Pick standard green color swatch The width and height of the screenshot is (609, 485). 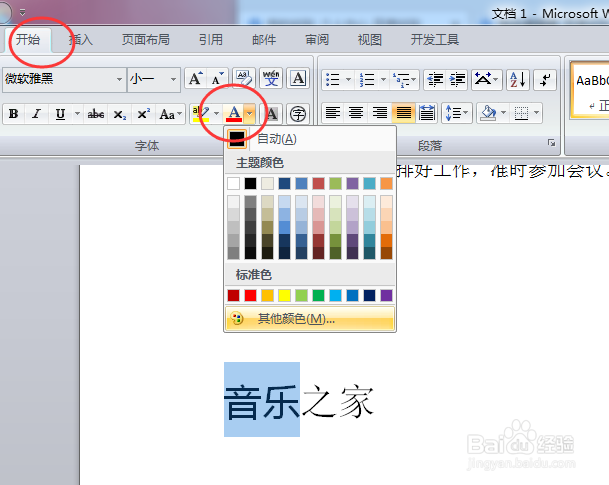[x=318, y=296]
